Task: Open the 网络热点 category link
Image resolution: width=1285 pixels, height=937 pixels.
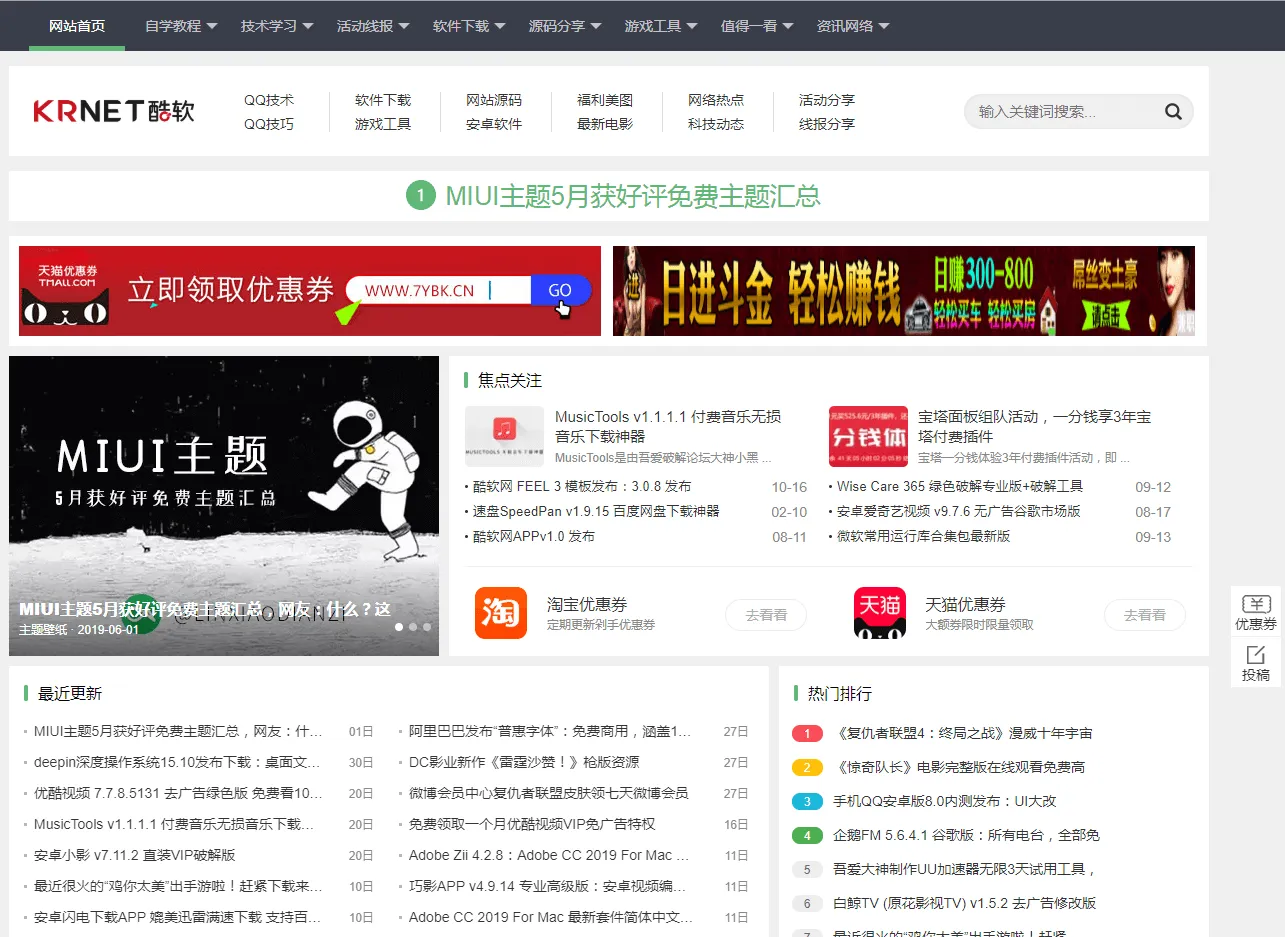Action: (716, 100)
